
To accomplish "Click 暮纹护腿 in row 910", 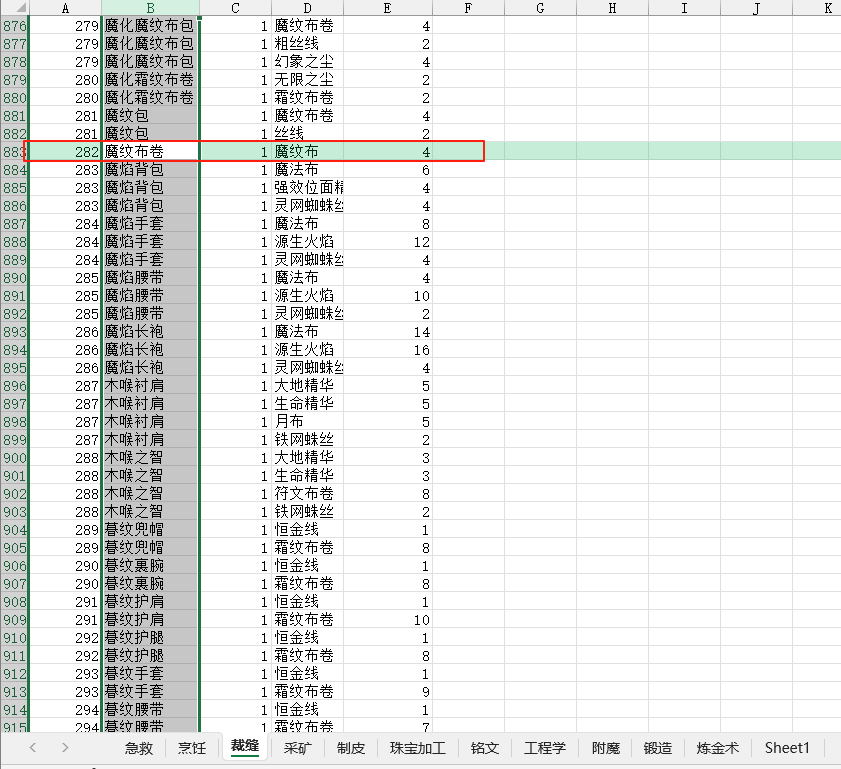I will coord(150,638).
